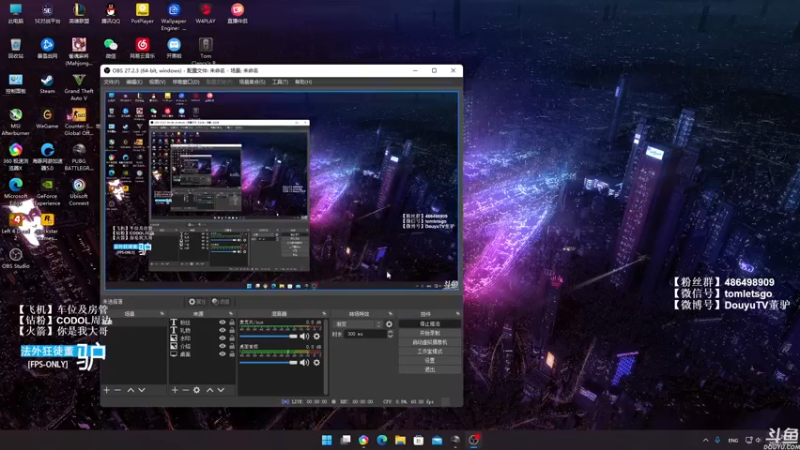Image resolution: width=800 pixels, height=450 pixels.
Task: Open the 停靠窗口(D) menu in OBS
Action: [186, 82]
